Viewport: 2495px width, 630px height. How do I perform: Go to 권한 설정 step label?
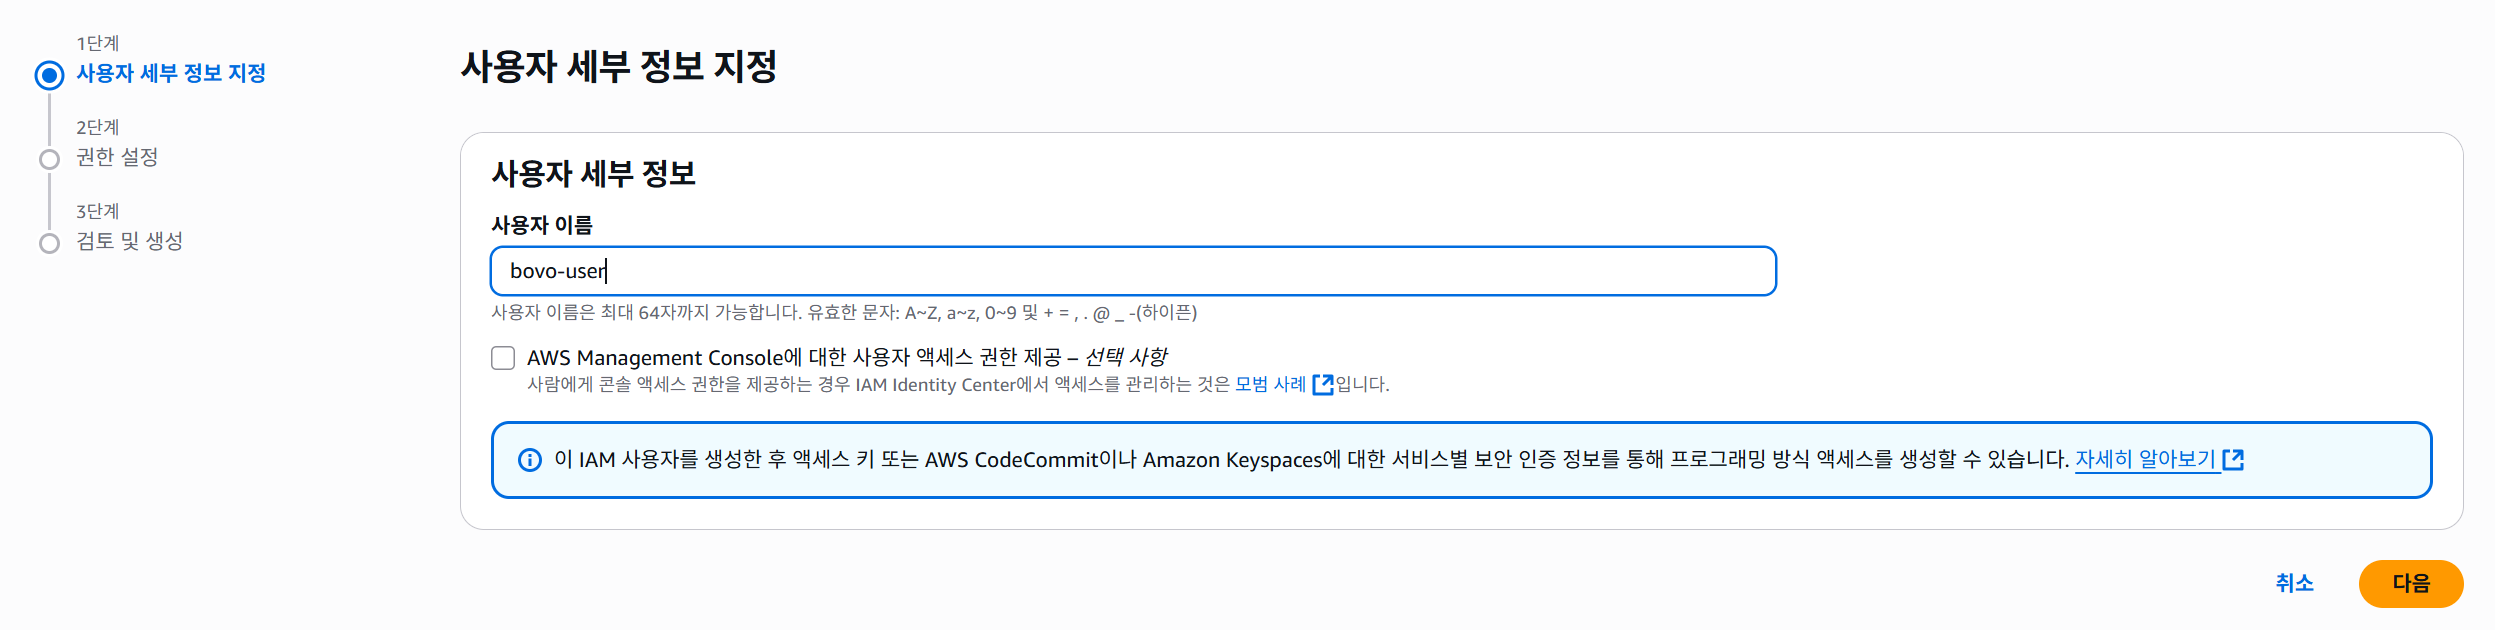[x=117, y=157]
